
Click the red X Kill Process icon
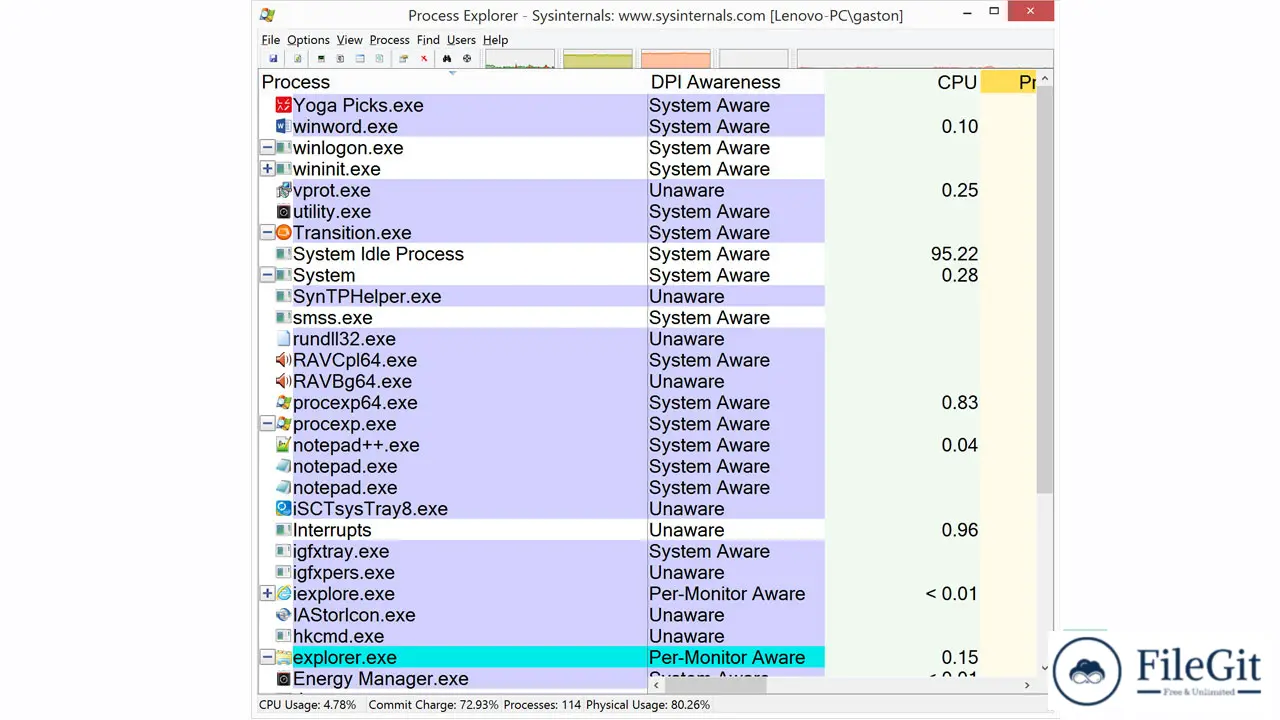(x=424, y=59)
